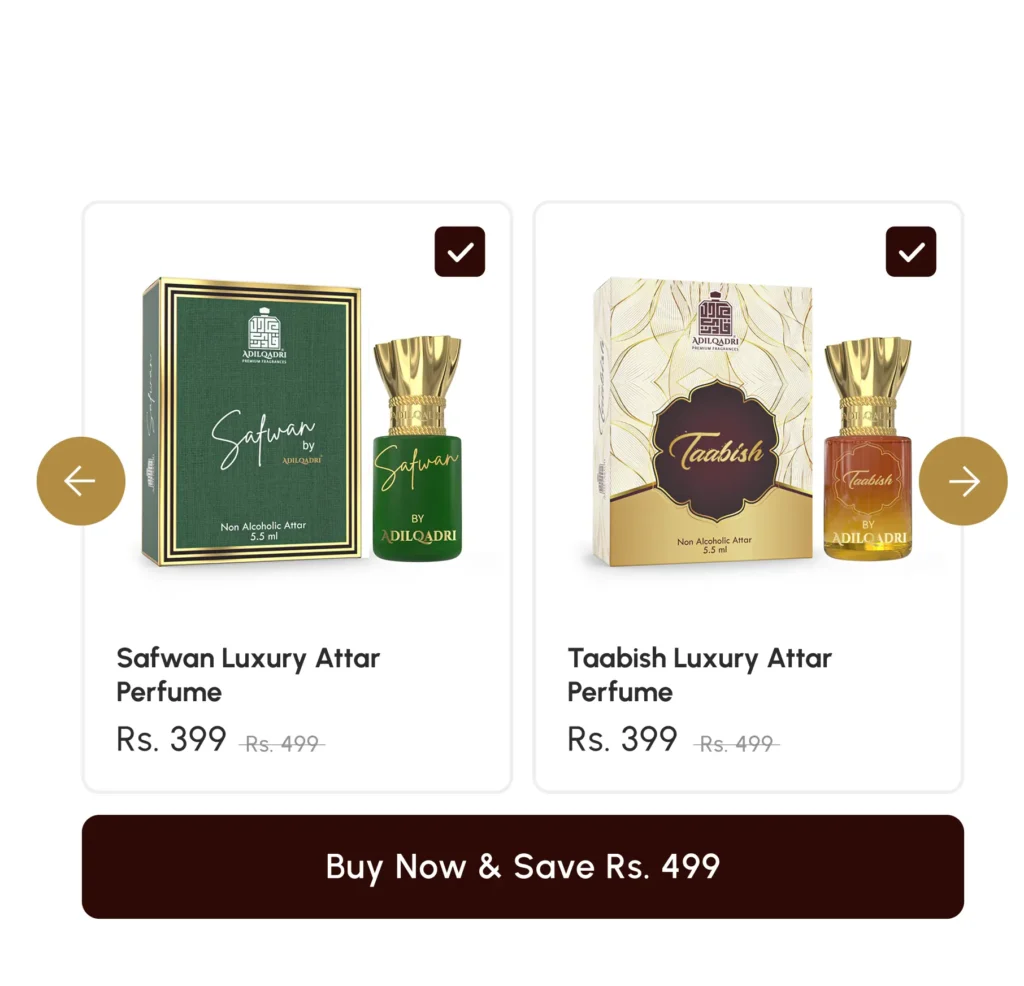Click Buy Now & Save Rs. 499
1024x986 pixels.
522,867
